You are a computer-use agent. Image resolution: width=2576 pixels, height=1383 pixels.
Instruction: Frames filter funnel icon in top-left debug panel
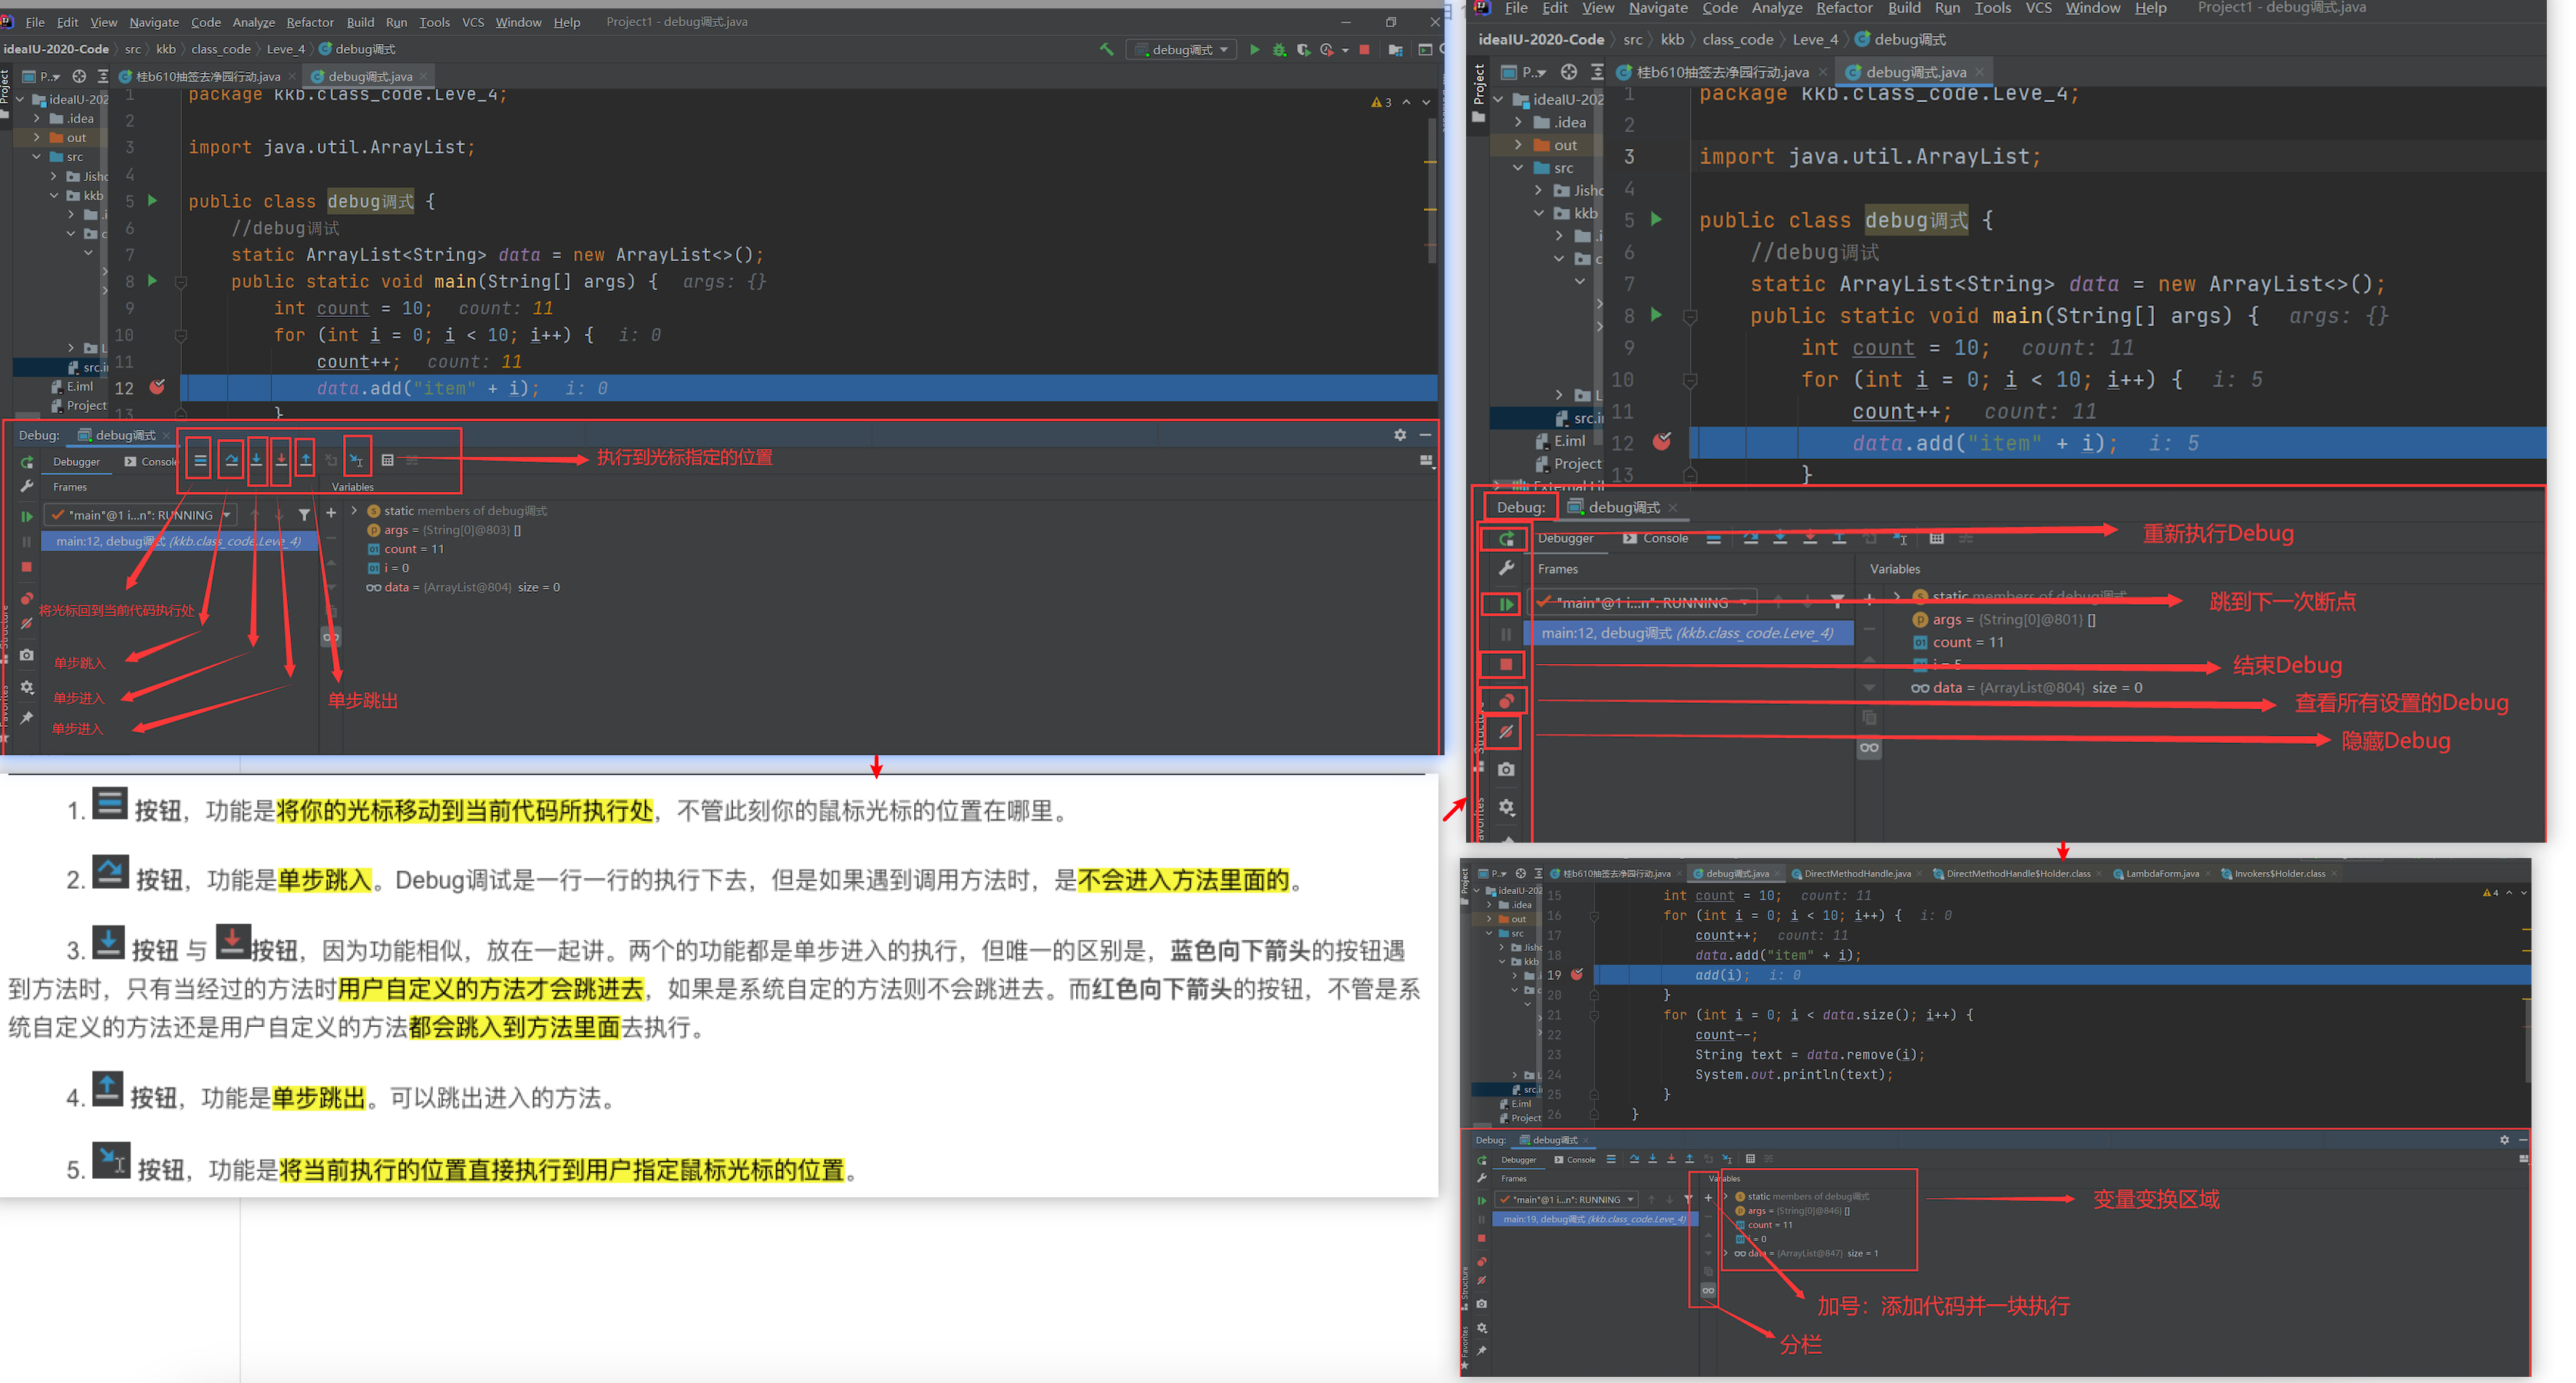point(304,515)
